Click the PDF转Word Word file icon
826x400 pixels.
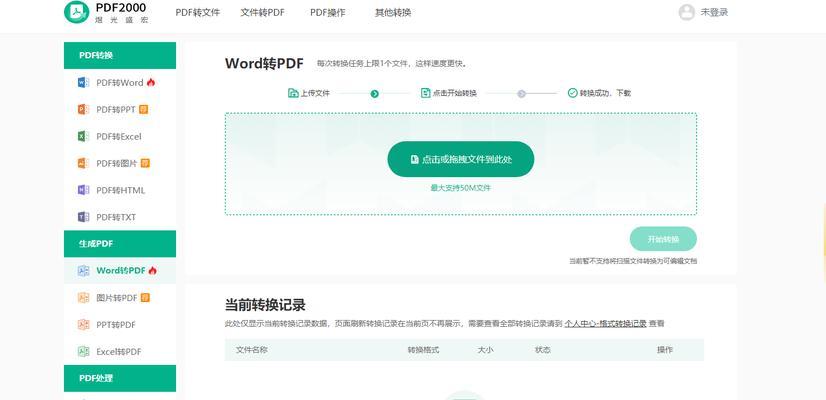(x=83, y=82)
